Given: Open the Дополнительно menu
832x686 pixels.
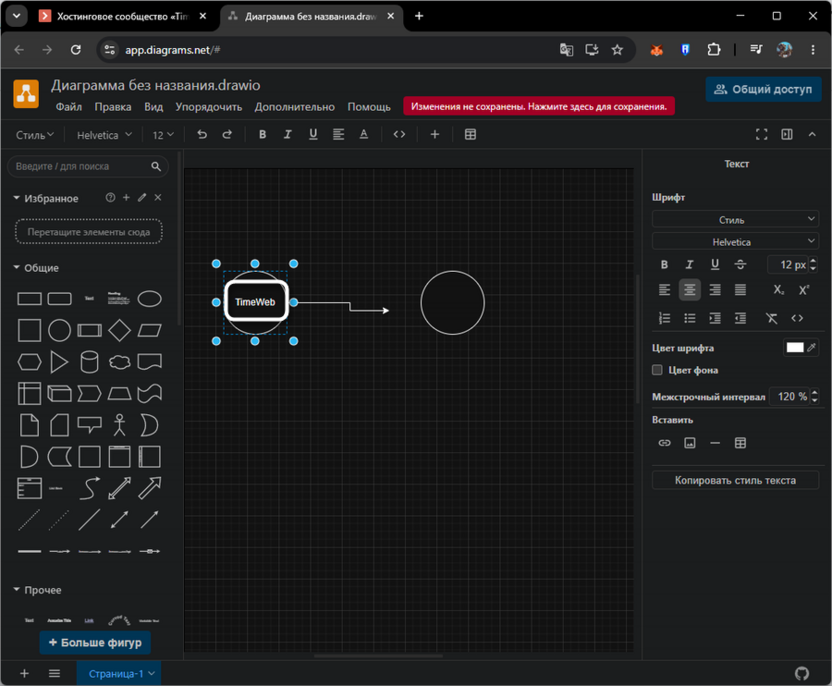Looking at the screenshot, I should click(294, 107).
